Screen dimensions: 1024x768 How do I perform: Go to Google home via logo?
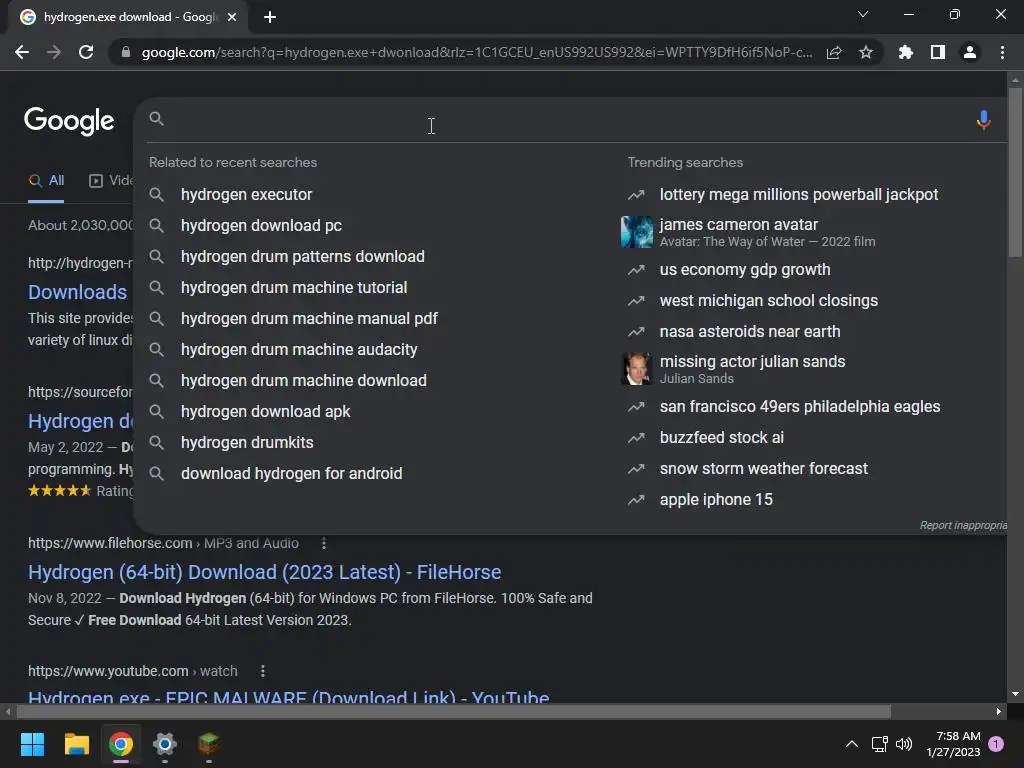[x=69, y=121]
